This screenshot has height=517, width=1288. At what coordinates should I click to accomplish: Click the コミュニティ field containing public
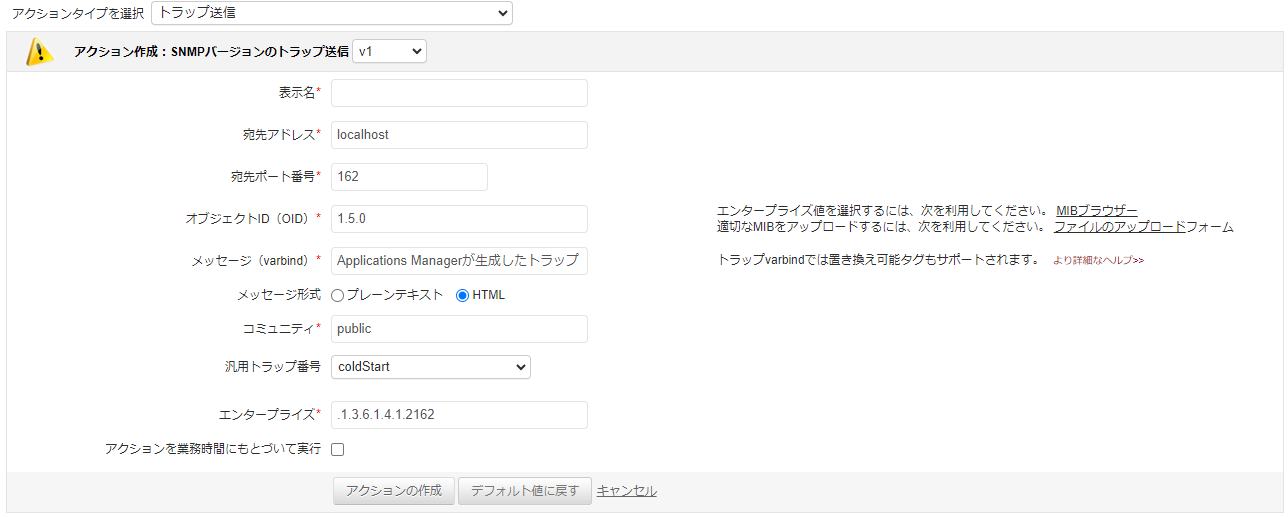point(459,329)
